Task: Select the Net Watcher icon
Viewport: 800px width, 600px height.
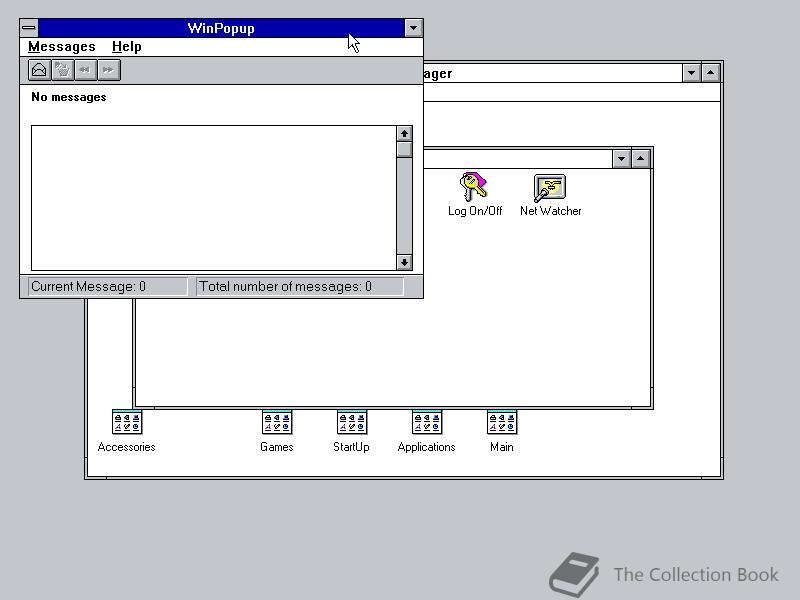Action: tap(551, 194)
